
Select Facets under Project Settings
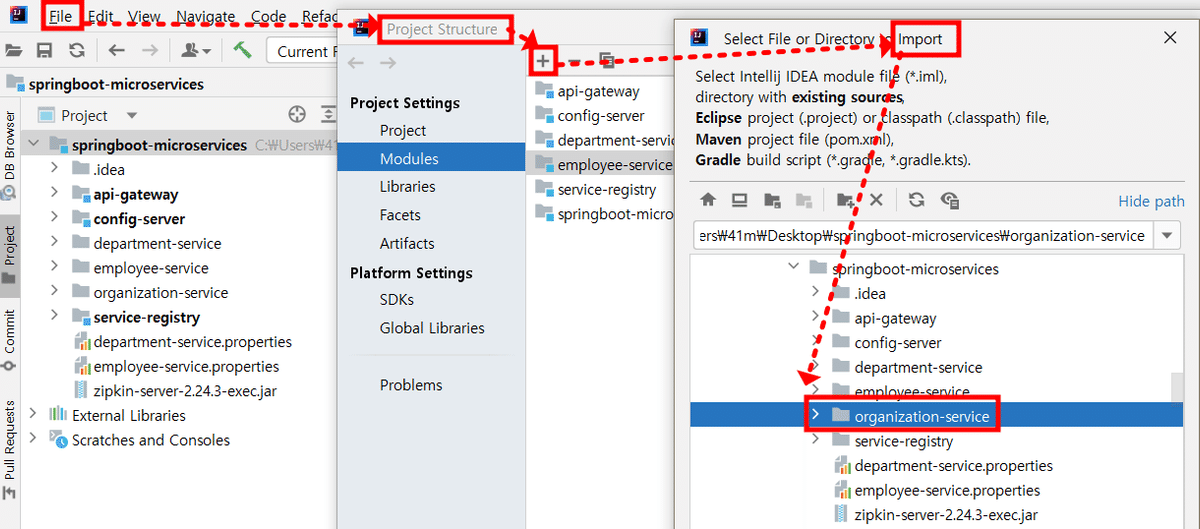(400, 215)
